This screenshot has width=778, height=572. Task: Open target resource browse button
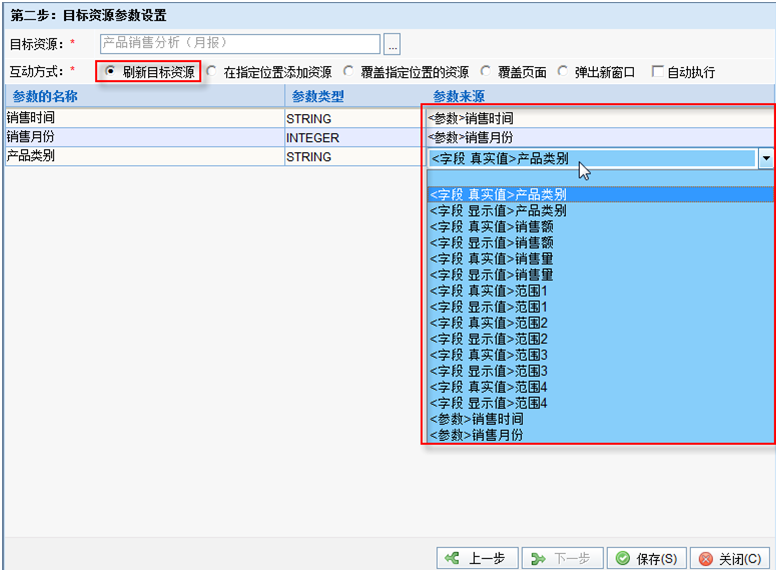[392, 44]
